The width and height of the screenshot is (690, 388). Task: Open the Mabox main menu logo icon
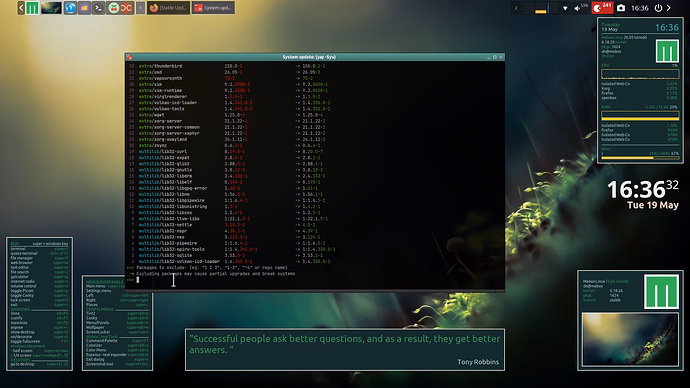[32, 7]
